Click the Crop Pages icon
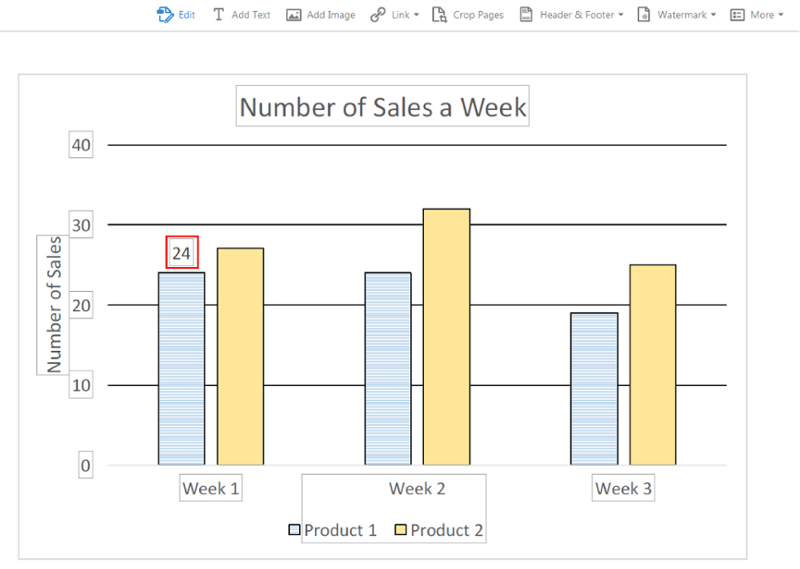 tap(439, 15)
